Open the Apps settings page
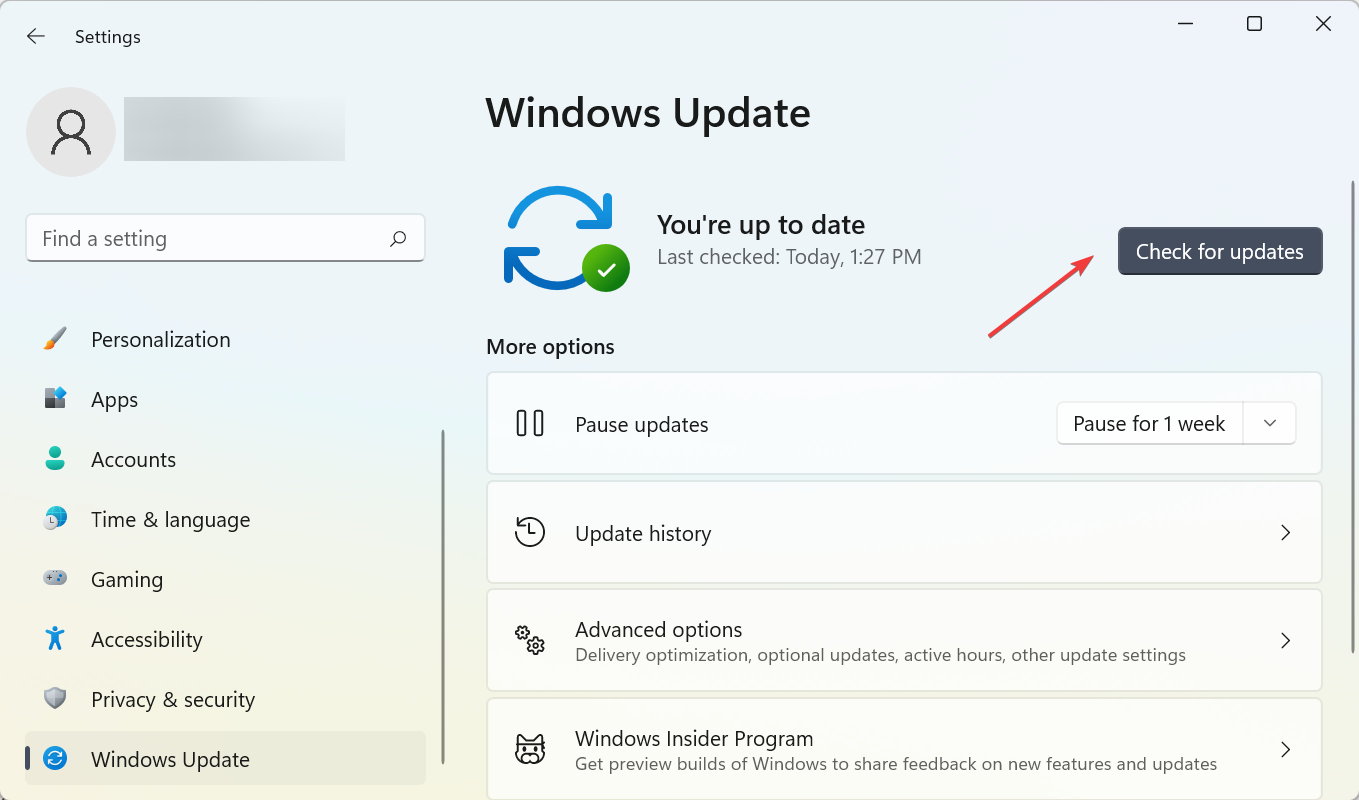1359x800 pixels. [226, 399]
